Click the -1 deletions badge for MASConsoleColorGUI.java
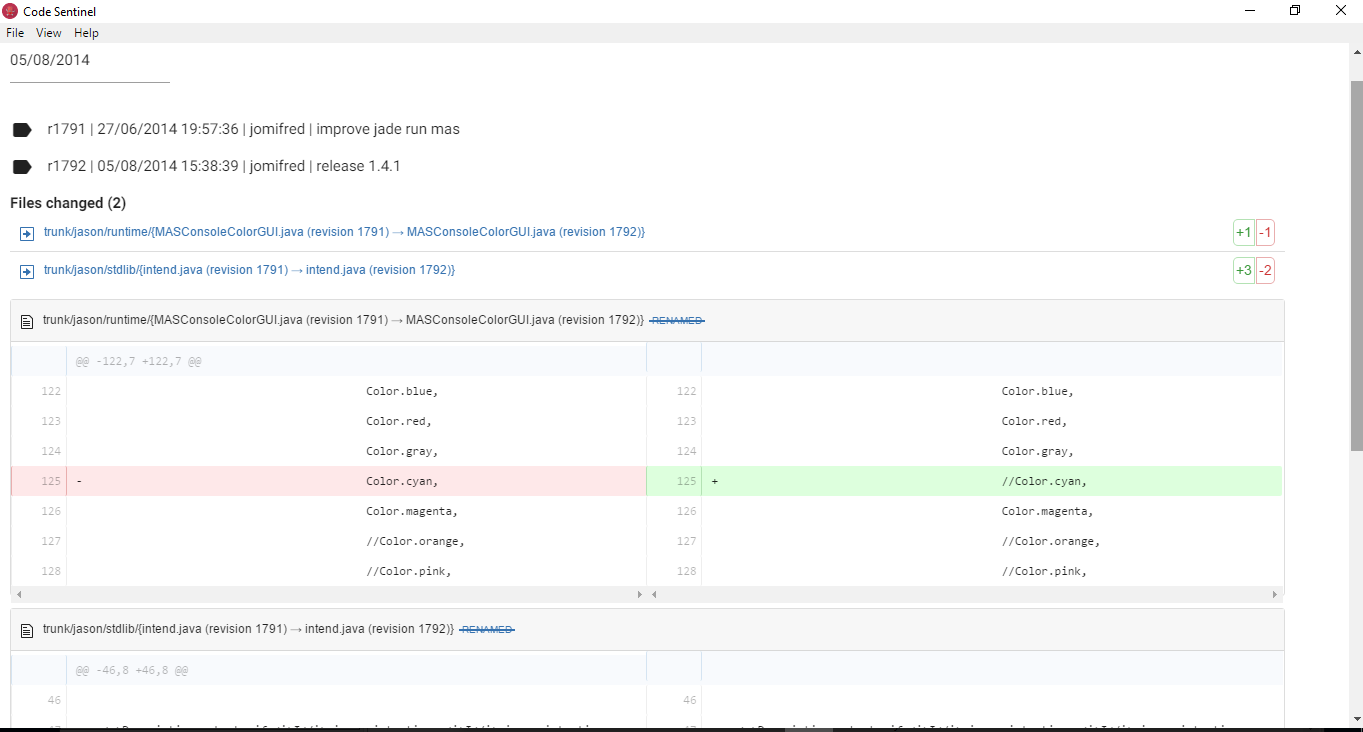This screenshot has width=1363, height=732. click(x=1265, y=233)
